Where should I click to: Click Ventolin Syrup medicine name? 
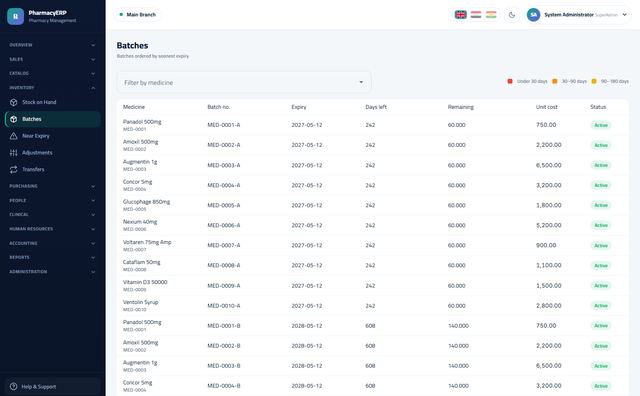tap(140, 302)
